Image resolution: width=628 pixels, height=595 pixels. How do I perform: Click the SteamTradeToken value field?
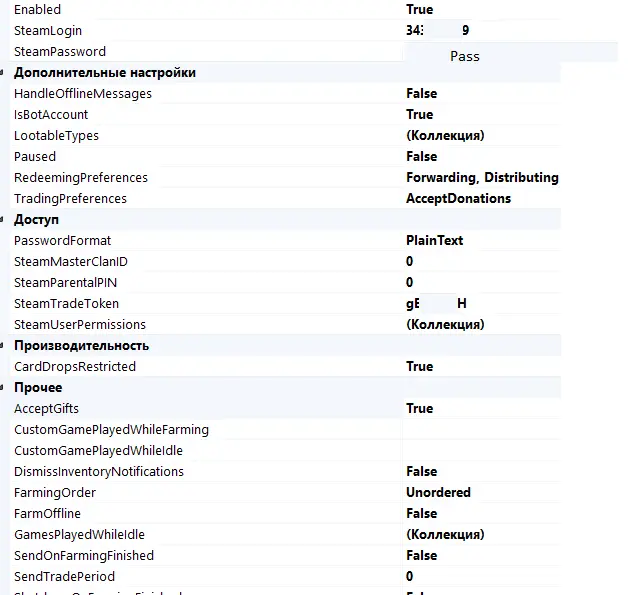tap(482, 304)
